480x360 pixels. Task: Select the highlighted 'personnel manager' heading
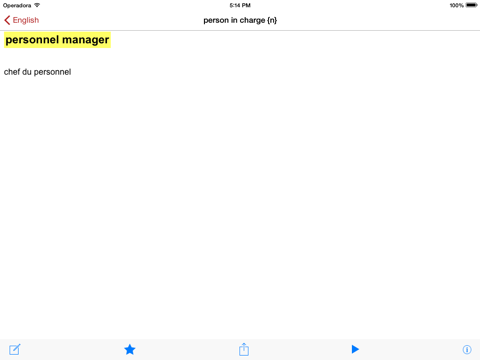coord(57,40)
